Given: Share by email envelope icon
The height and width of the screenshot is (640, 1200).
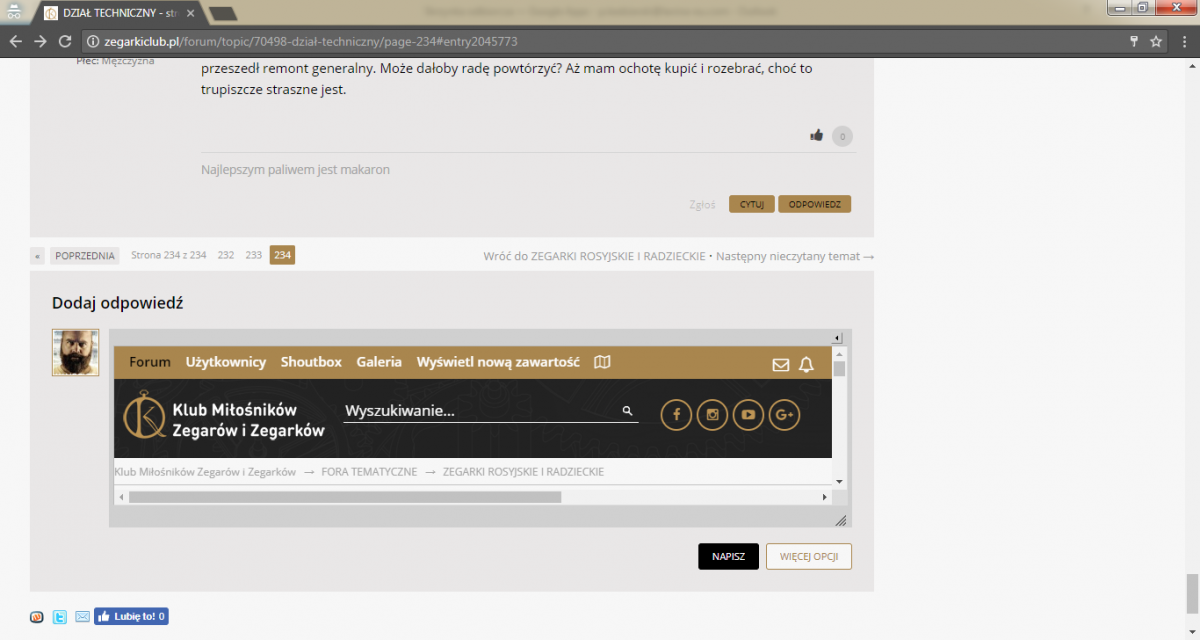Looking at the screenshot, I should click(82, 617).
